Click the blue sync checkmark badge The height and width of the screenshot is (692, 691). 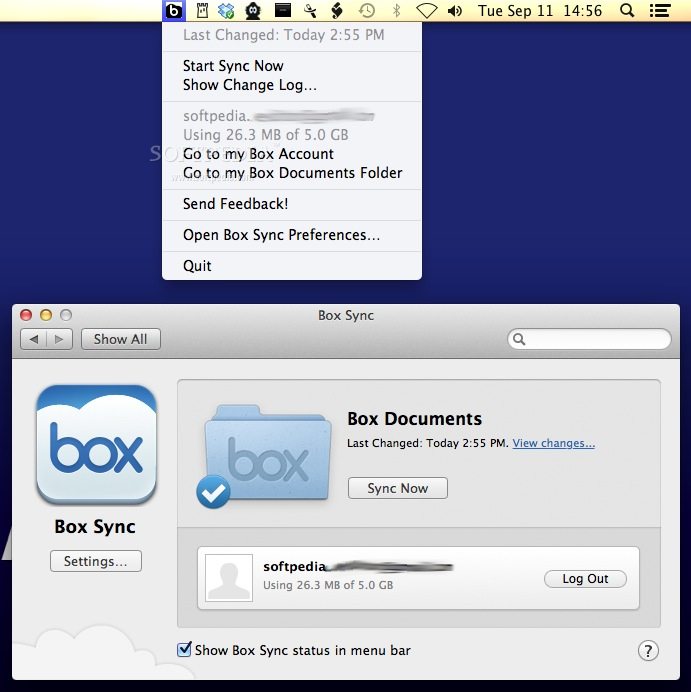(213, 492)
